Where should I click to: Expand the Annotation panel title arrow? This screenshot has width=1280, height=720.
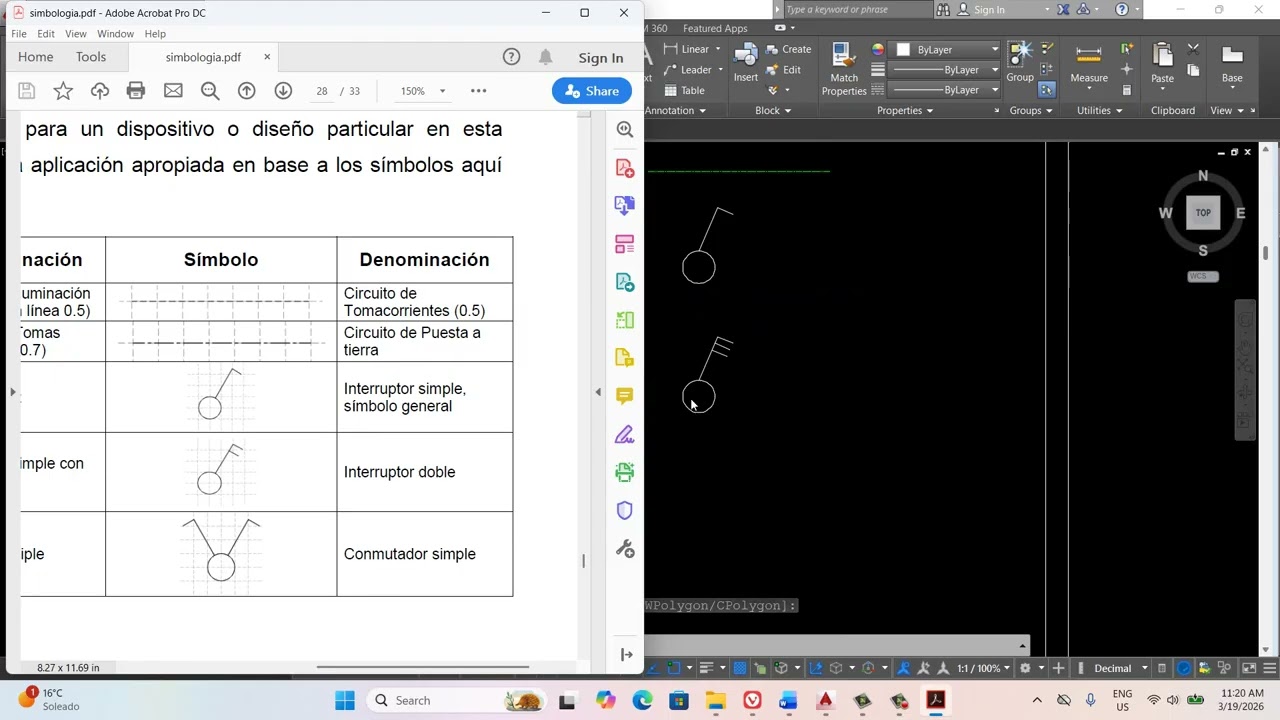click(x=703, y=111)
